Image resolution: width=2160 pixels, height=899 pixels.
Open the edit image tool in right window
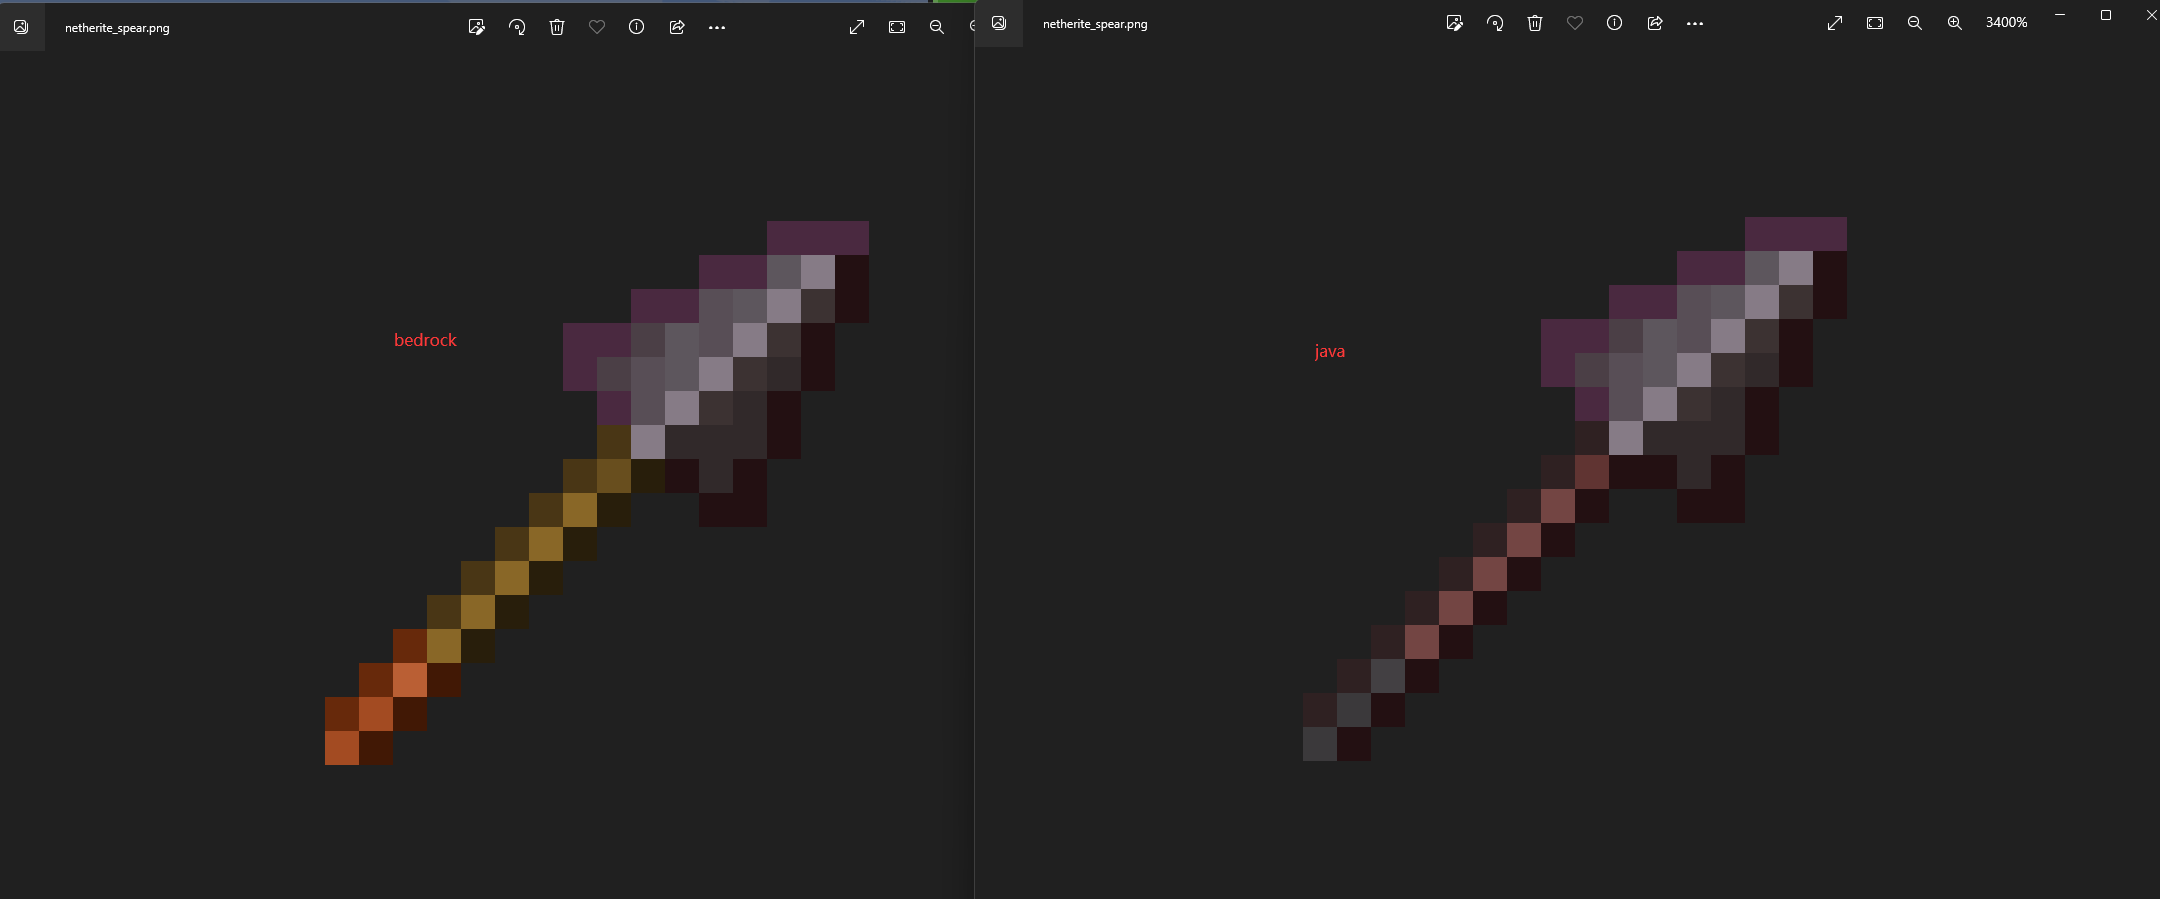click(x=1455, y=23)
